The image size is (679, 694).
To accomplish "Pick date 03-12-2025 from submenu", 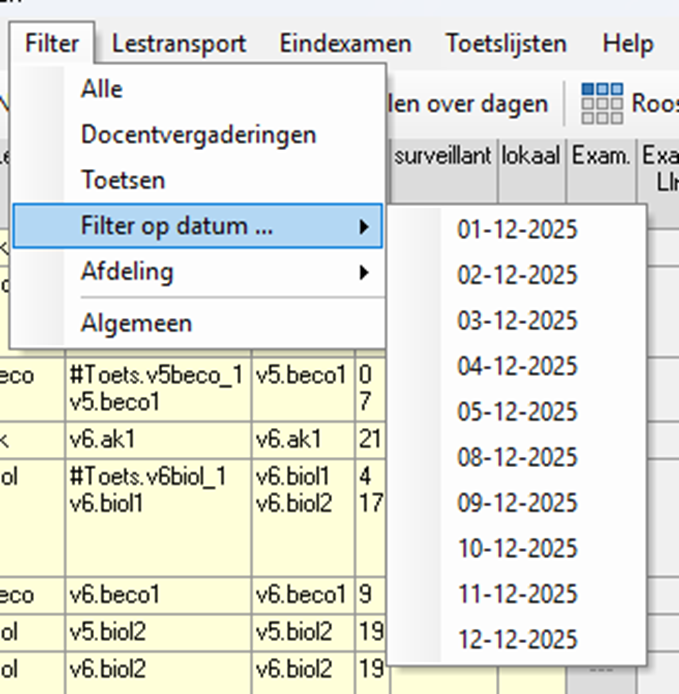I will [x=517, y=320].
